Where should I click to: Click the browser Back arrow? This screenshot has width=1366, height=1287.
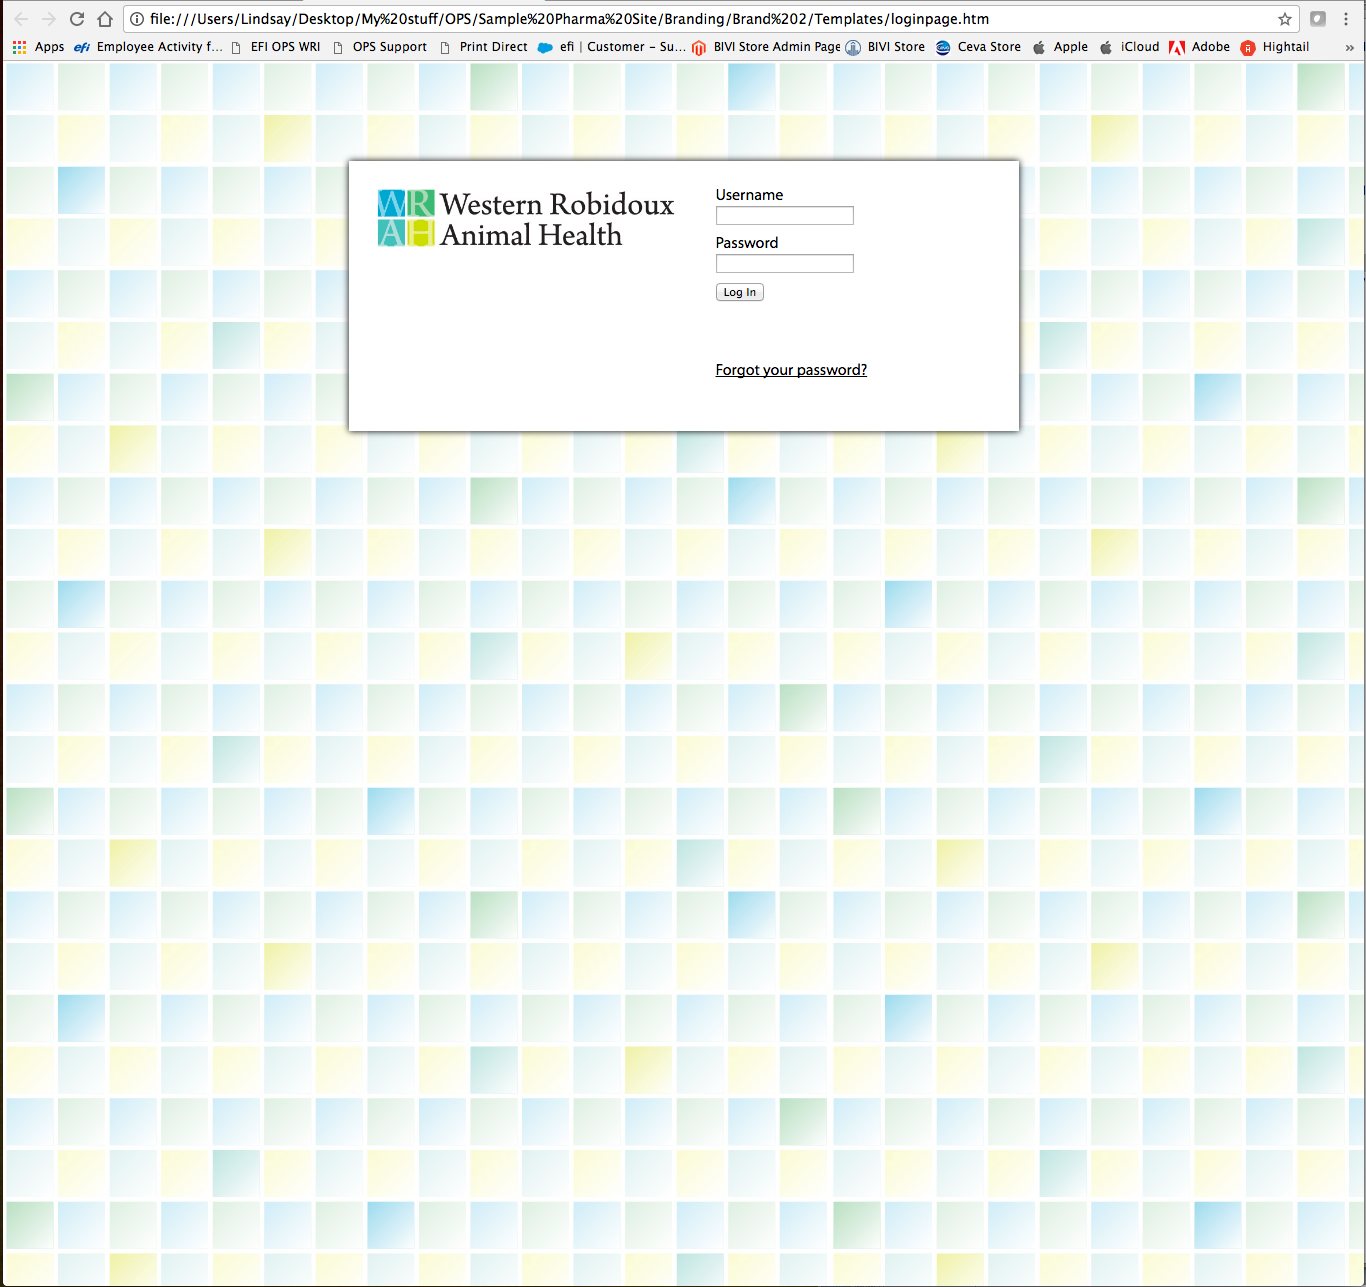pyautogui.click(x=21, y=19)
